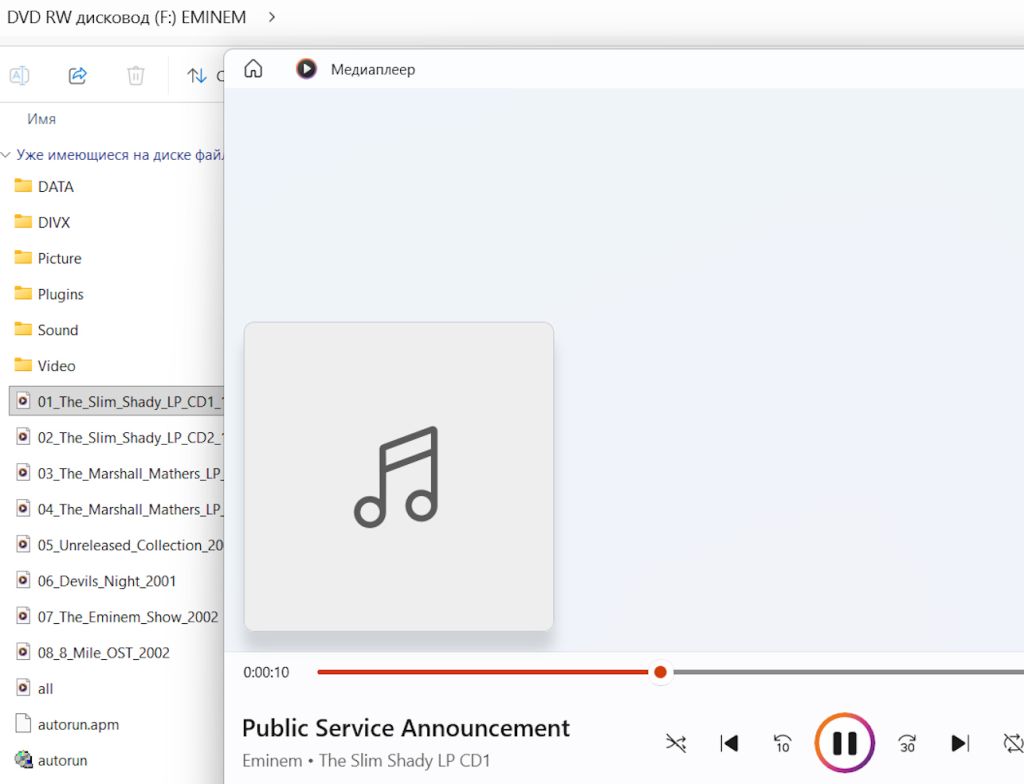Viewport: 1024px width, 784px height.
Task: Select the 01_The_Slim_Shady_LP_CD1 playlist file
Action: coord(116,401)
